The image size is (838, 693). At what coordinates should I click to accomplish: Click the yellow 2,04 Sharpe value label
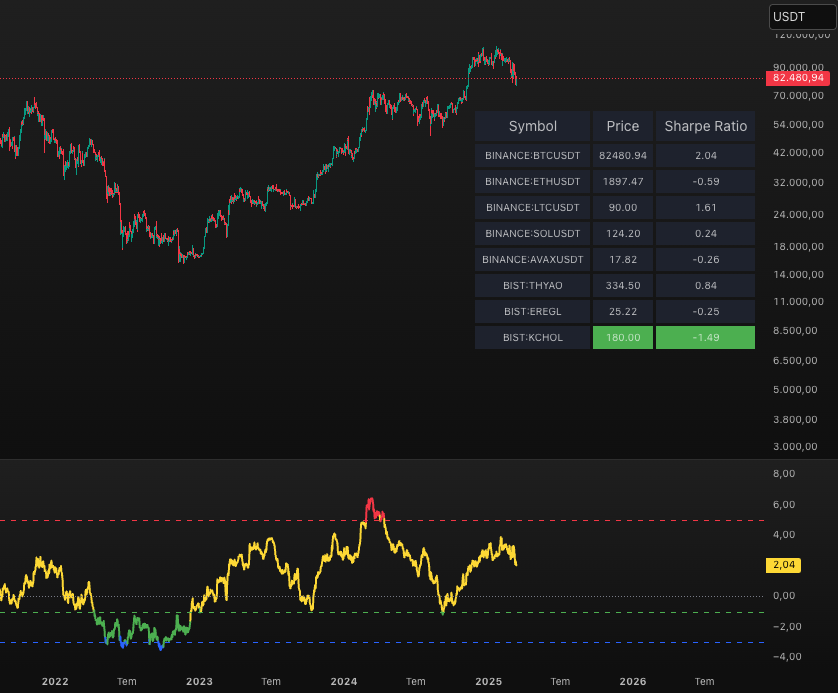coord(784,565)
